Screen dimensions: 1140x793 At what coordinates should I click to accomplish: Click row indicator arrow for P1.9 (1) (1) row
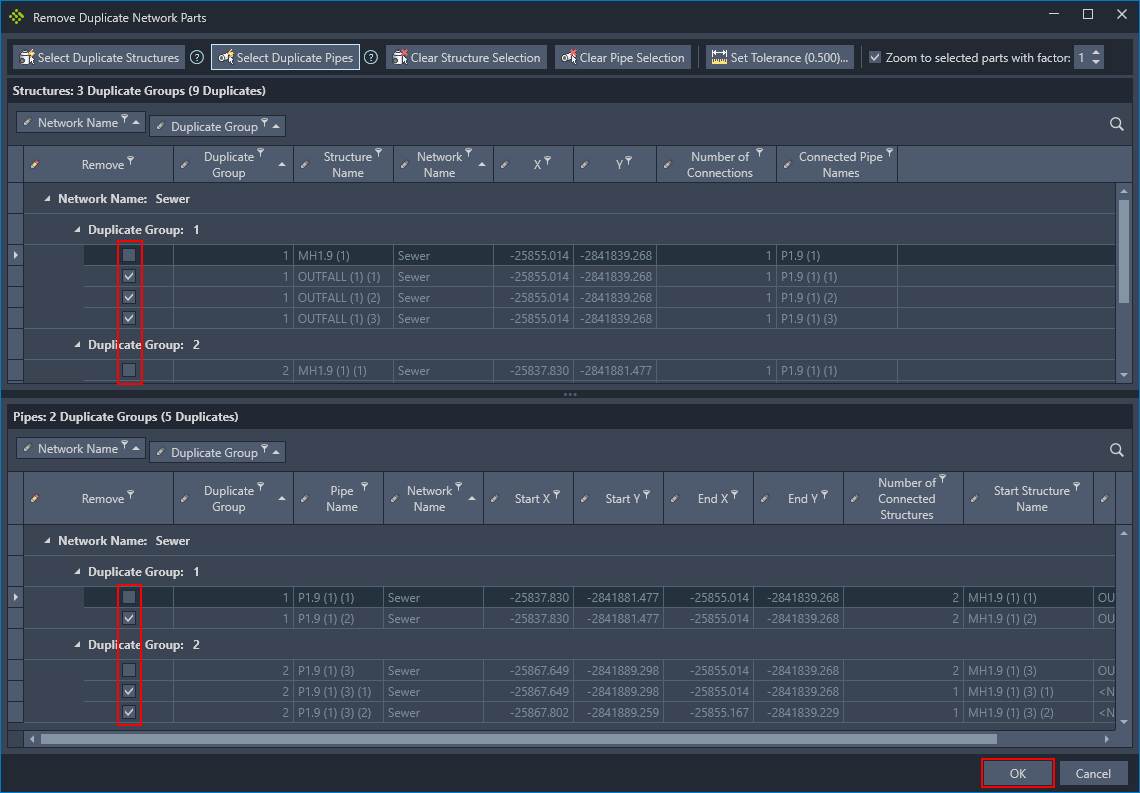pyautogui.click(x=16, y=597)
